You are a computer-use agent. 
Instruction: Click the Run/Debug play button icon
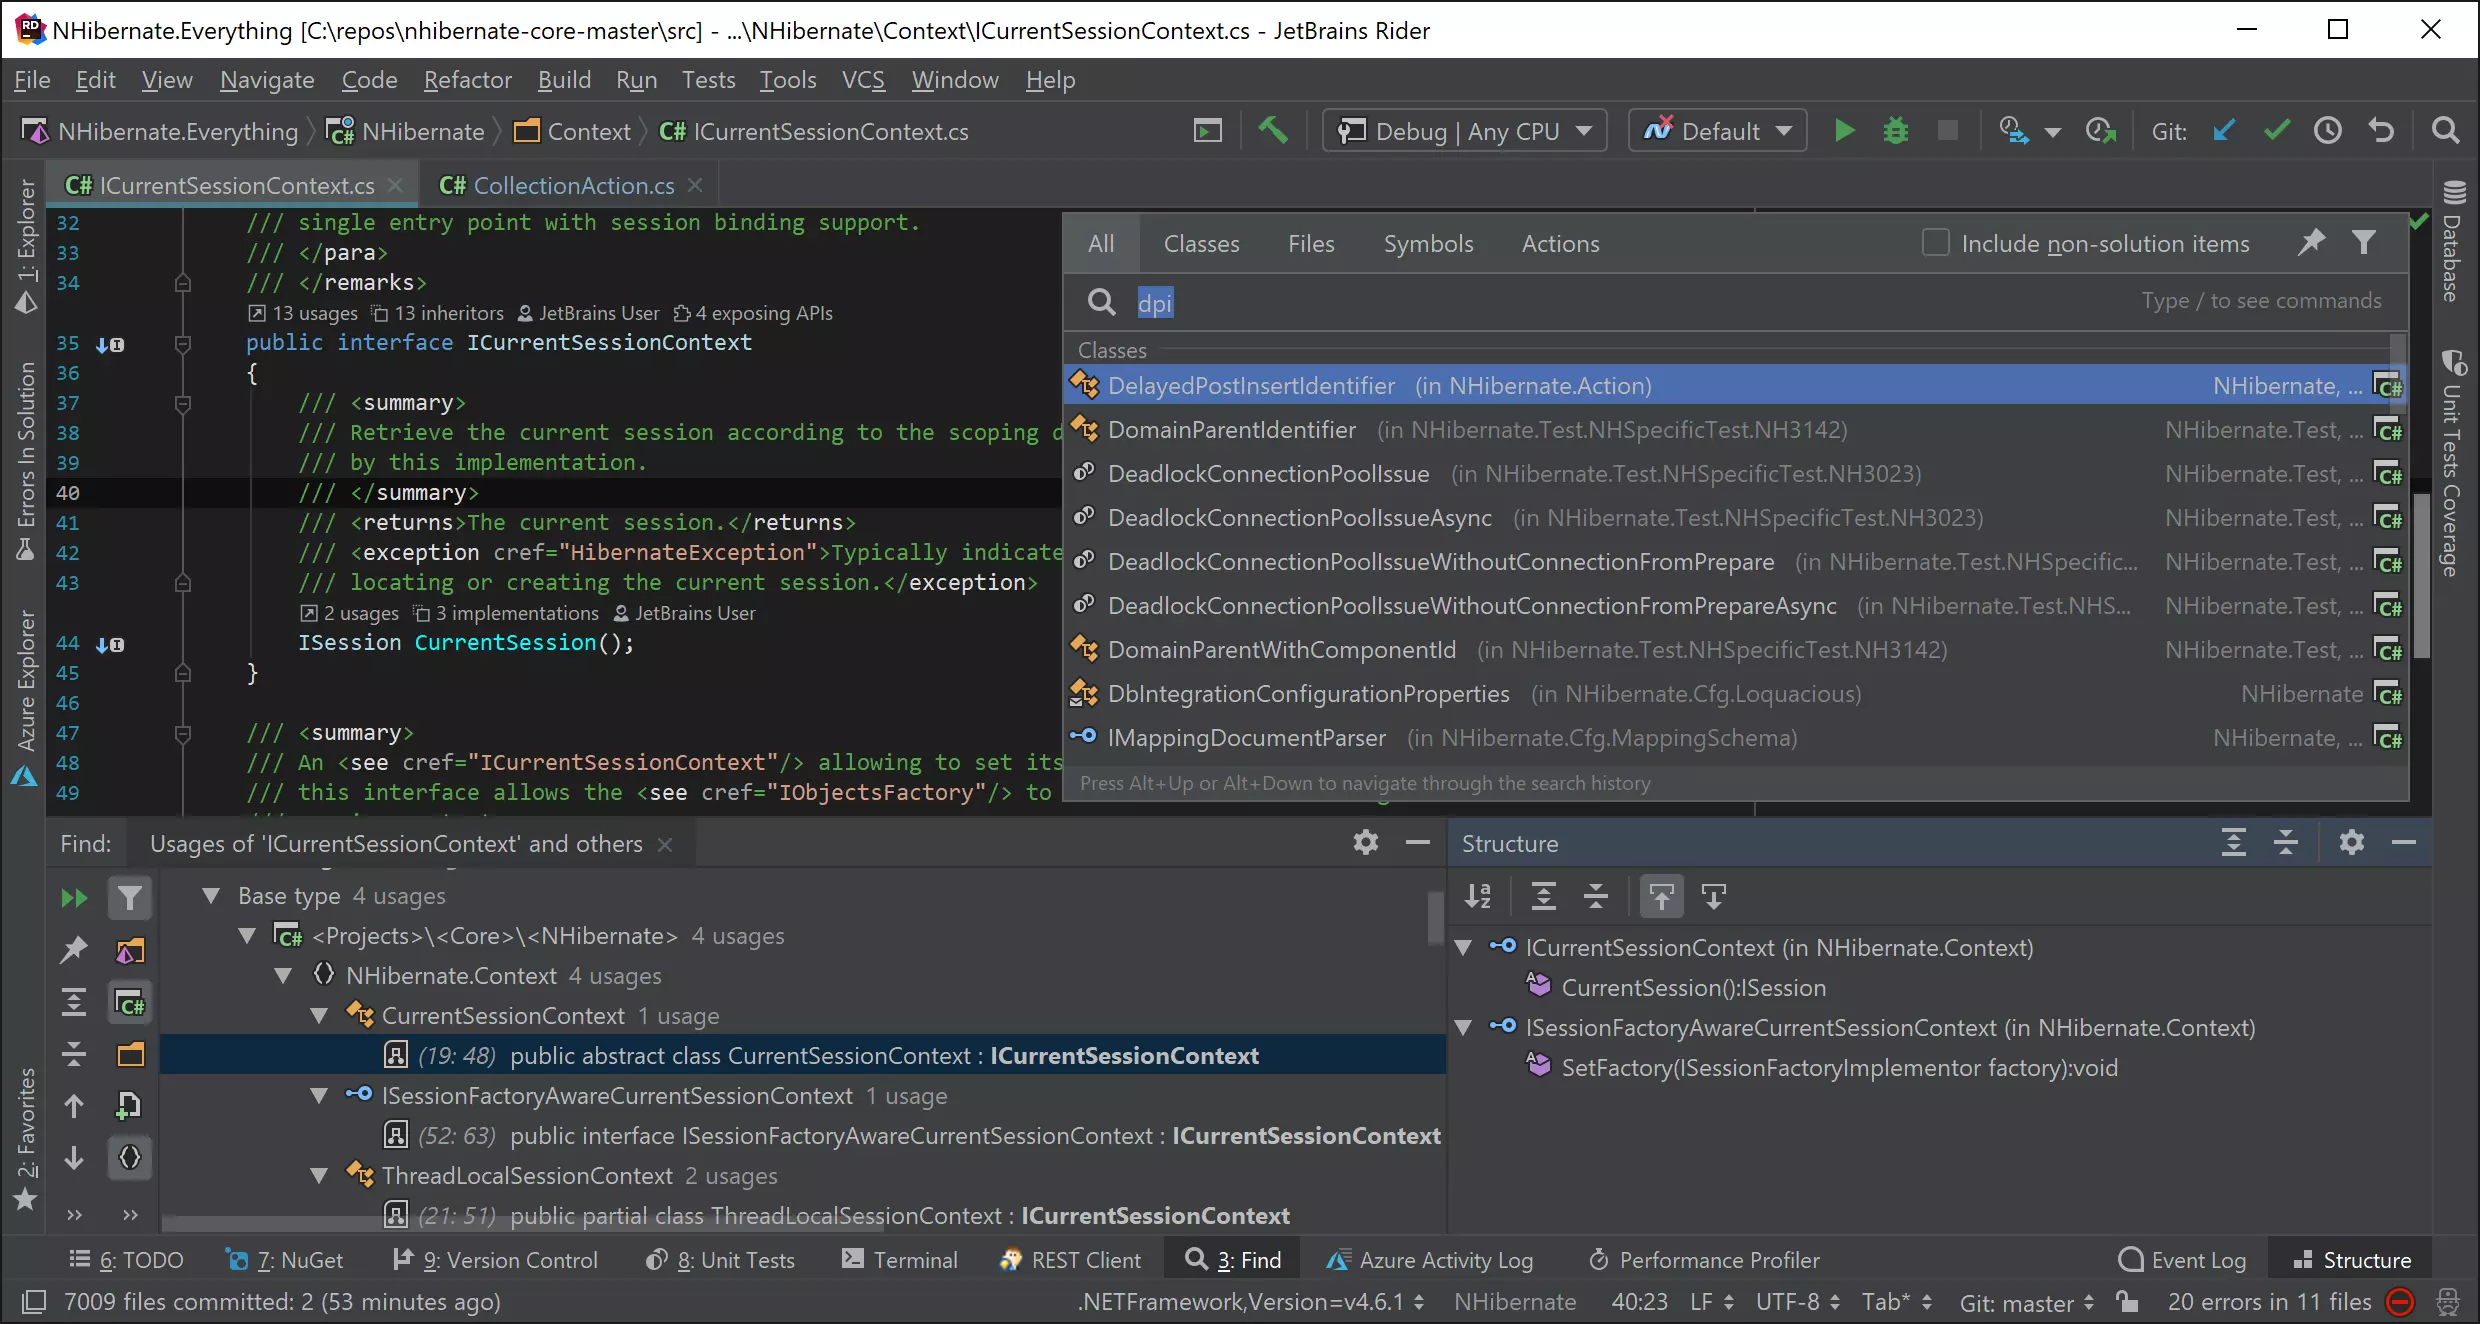[1844, 131]
